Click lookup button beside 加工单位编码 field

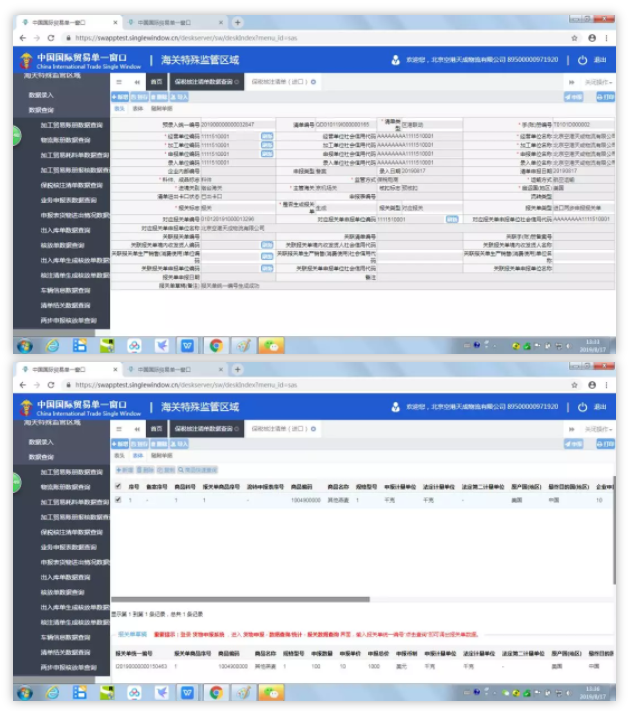tap(267, 145)
